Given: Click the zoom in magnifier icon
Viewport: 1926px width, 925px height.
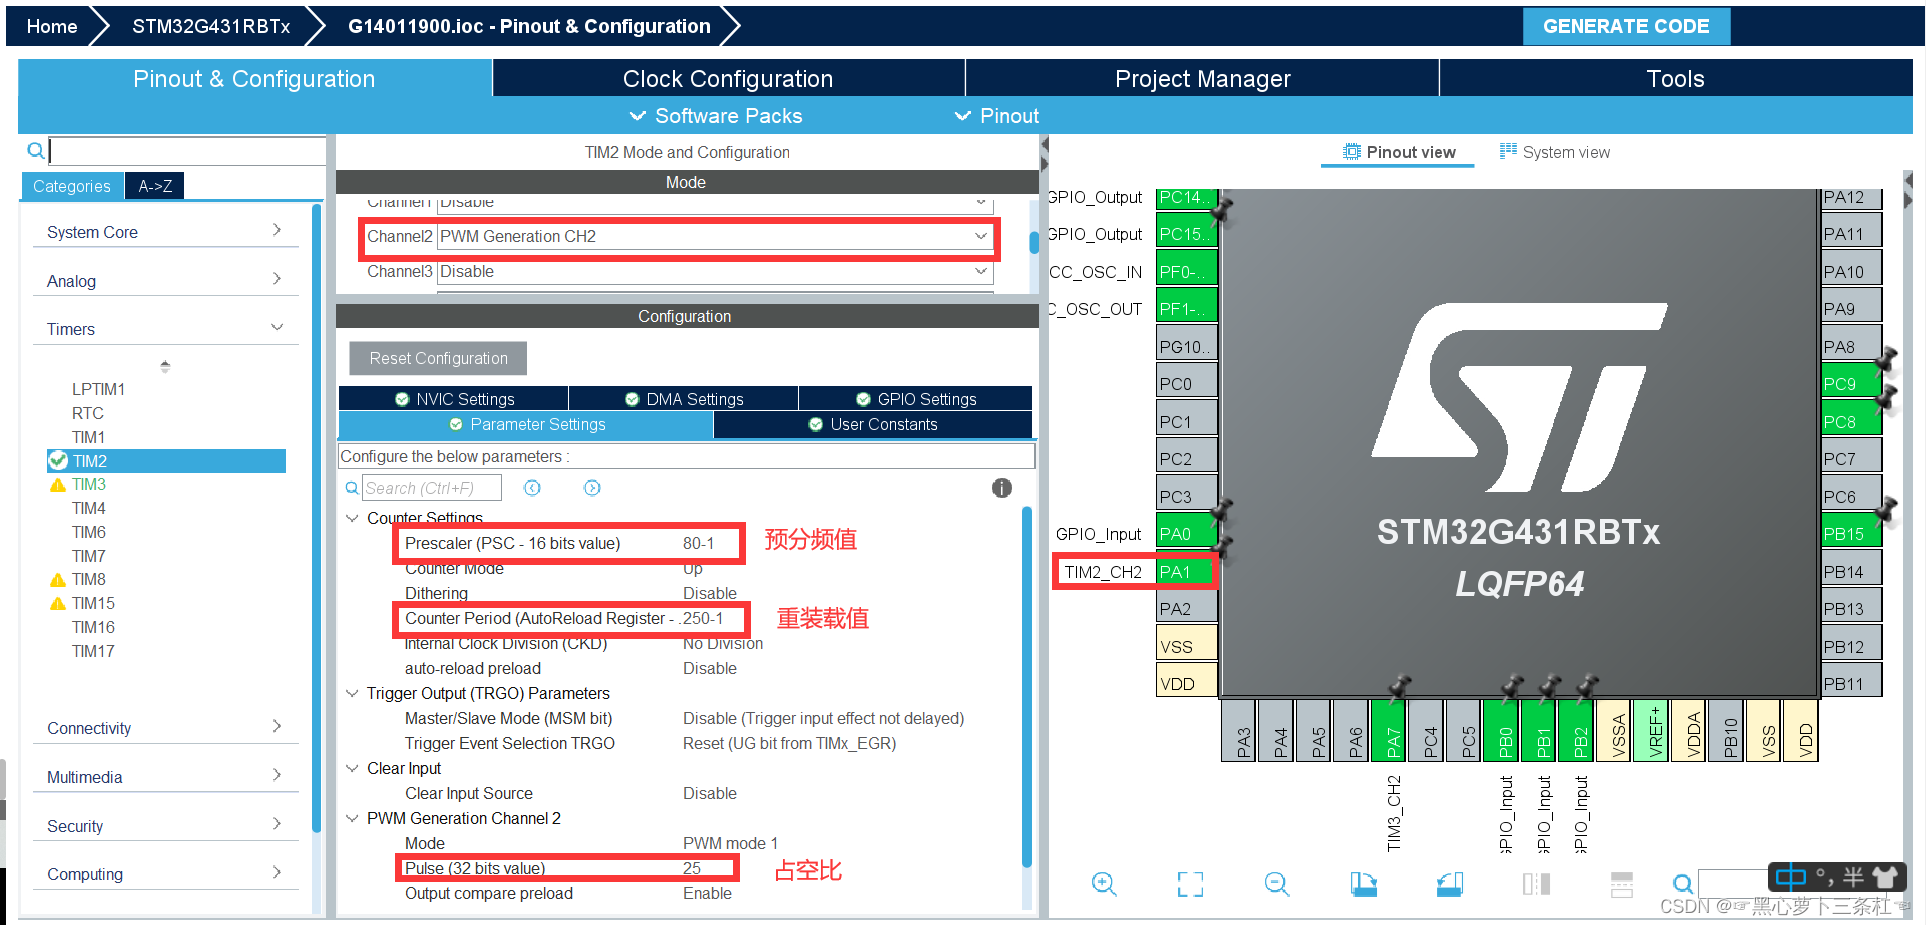Looking at the screenshot, I should [1104, 884].
